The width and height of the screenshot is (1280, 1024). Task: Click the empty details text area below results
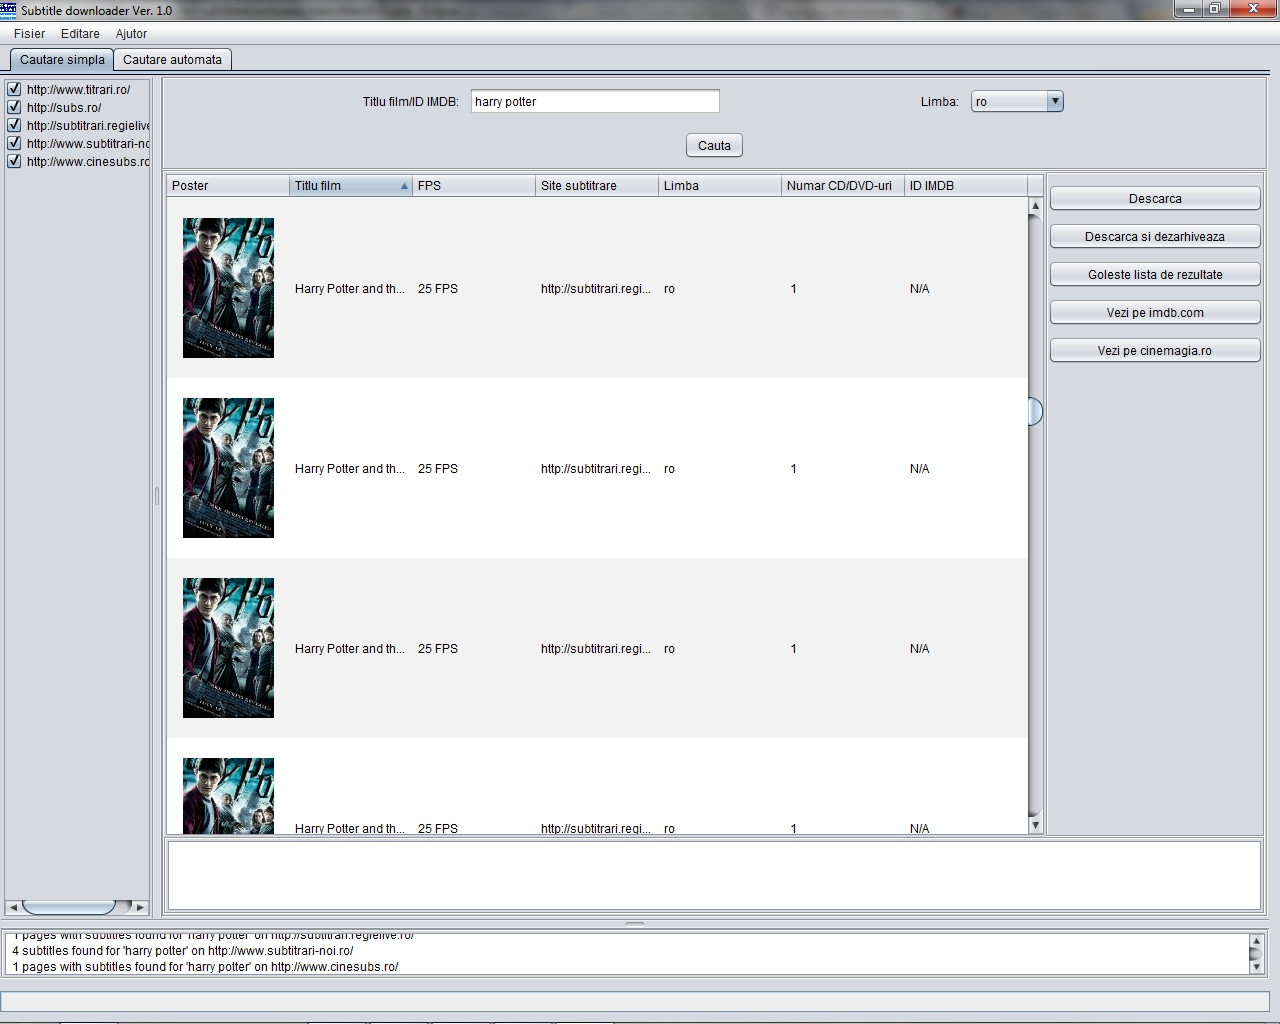pyautogui.click(x=714, y=876)
